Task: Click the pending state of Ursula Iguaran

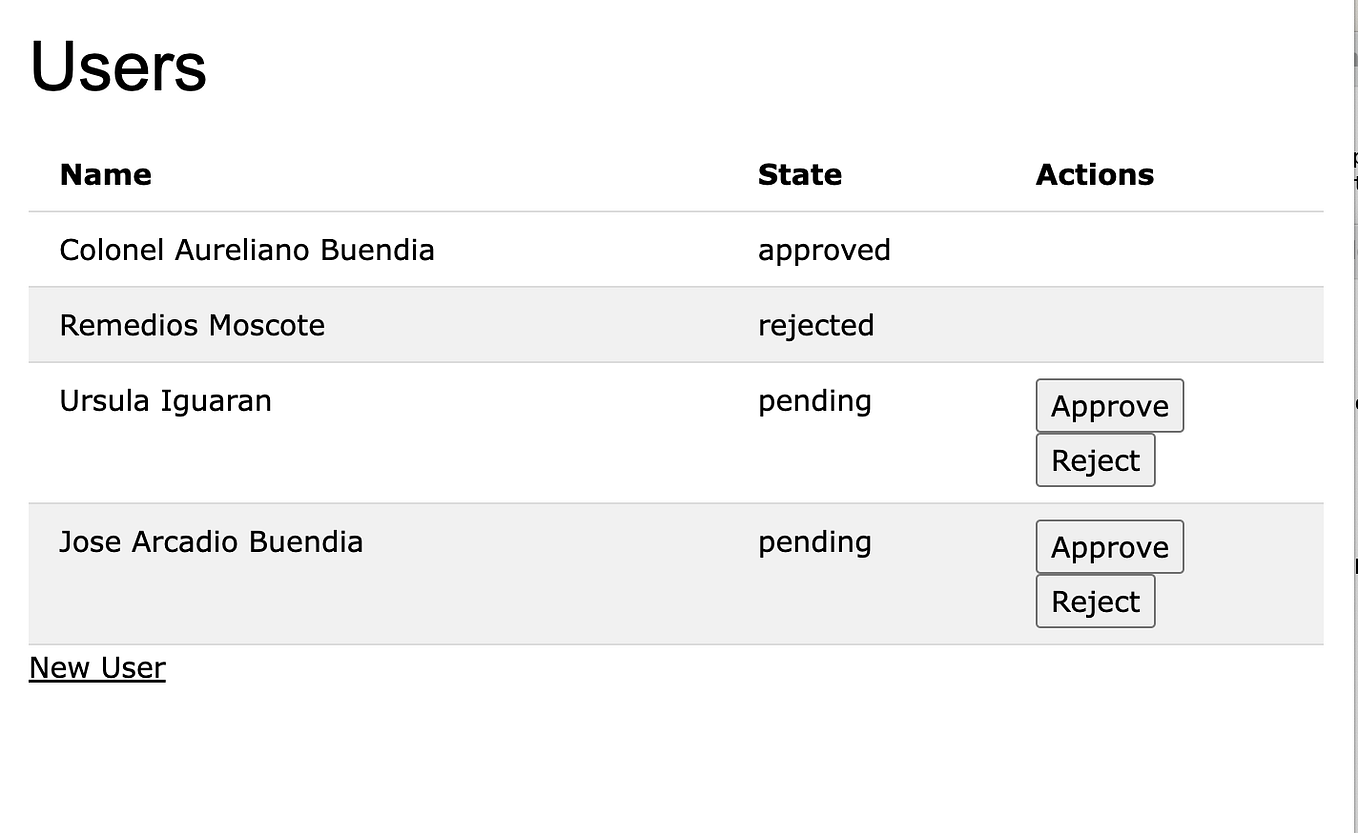Action: 814,400
